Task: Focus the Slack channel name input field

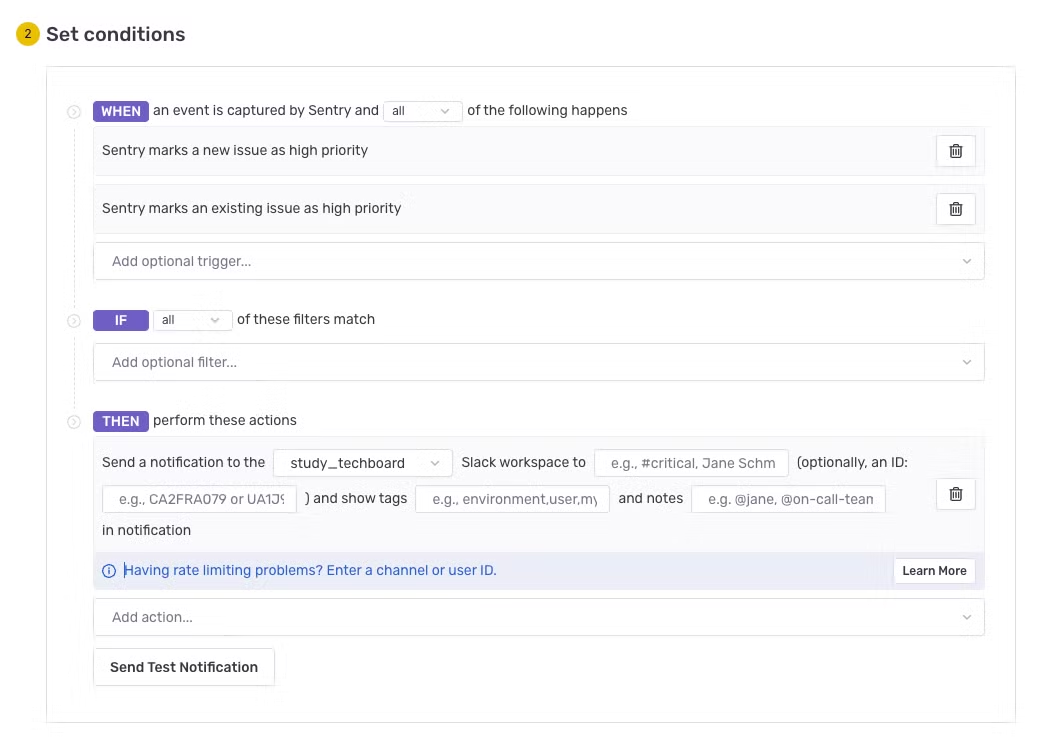Action: [691, 463]
